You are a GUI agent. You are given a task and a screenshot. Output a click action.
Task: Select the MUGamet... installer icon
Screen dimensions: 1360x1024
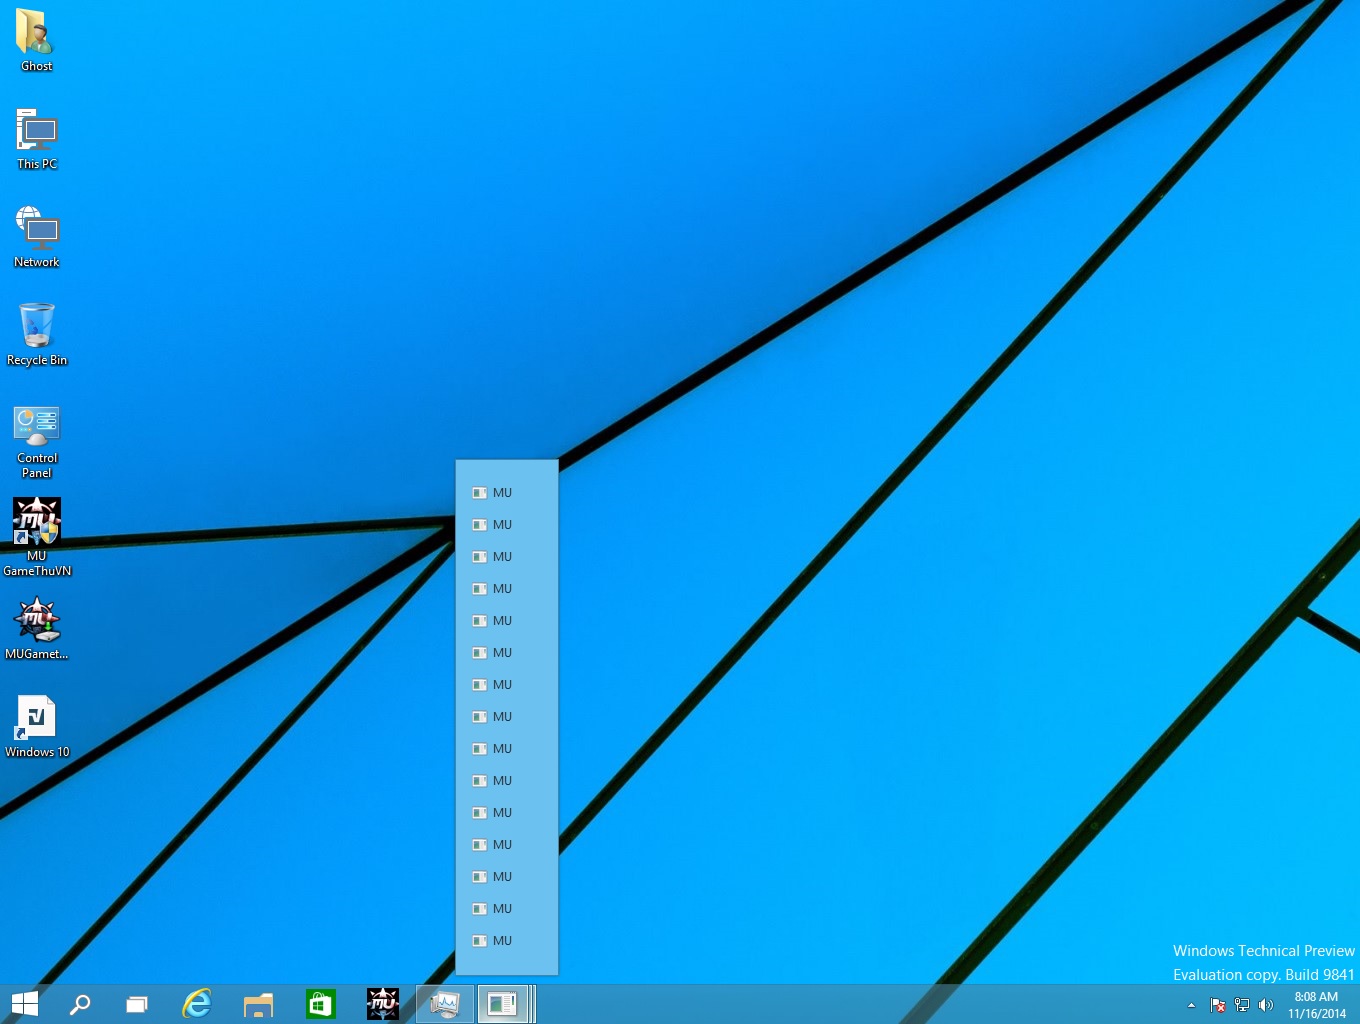pos(37,629)
